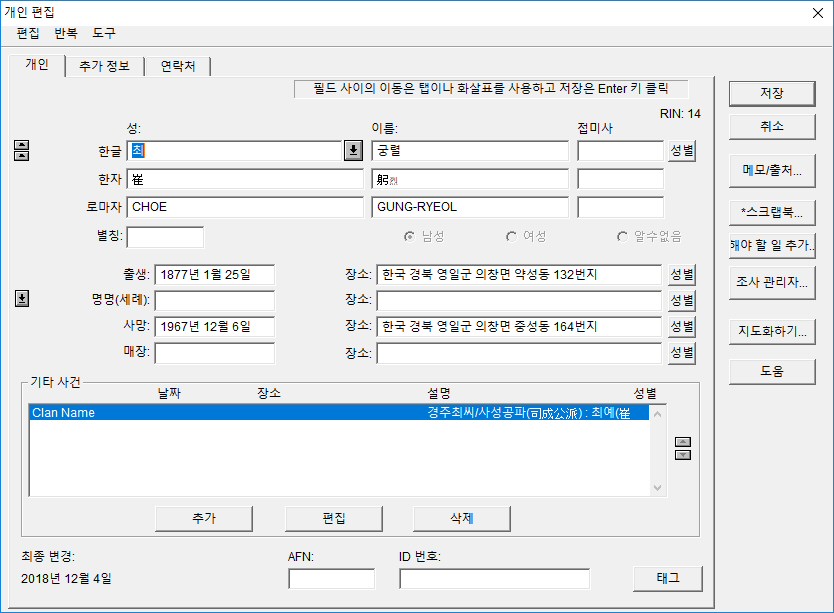This screenshot has height=613, width=834.
Task: Select the 알수없음 radio button
Action: click(x=622, y=237)
